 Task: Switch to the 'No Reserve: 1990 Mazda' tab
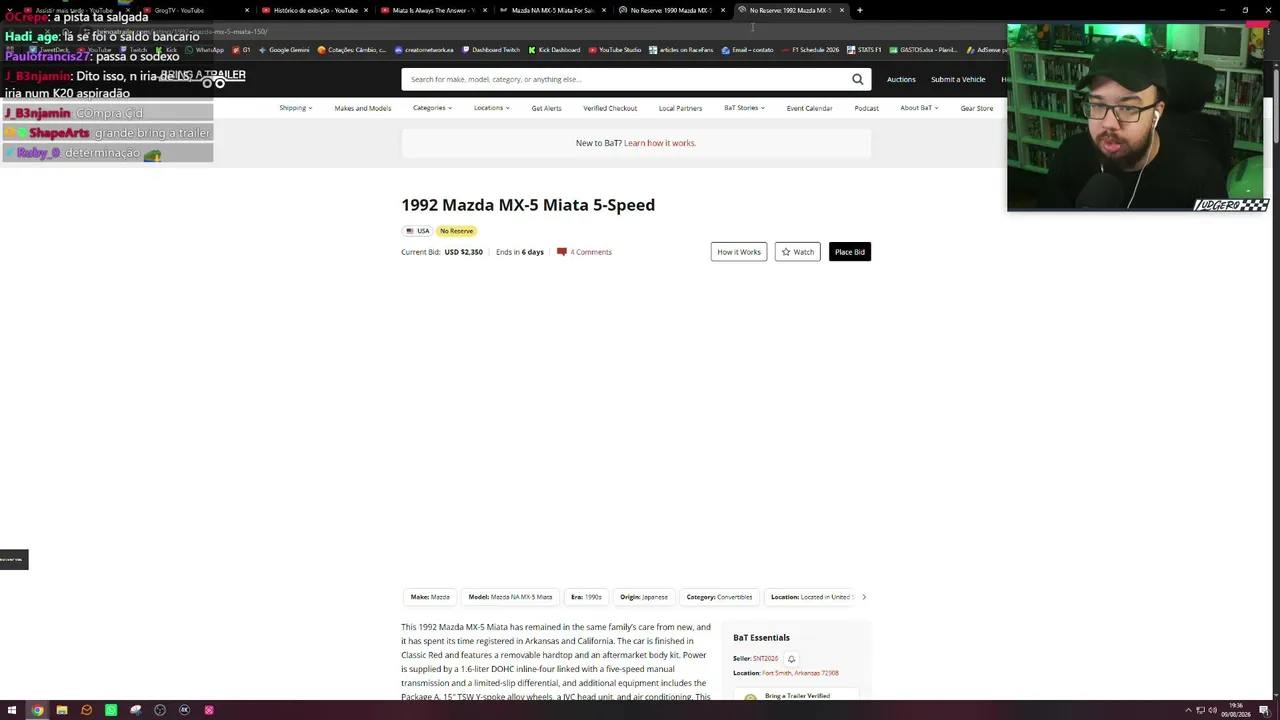(x=671, y=10)
